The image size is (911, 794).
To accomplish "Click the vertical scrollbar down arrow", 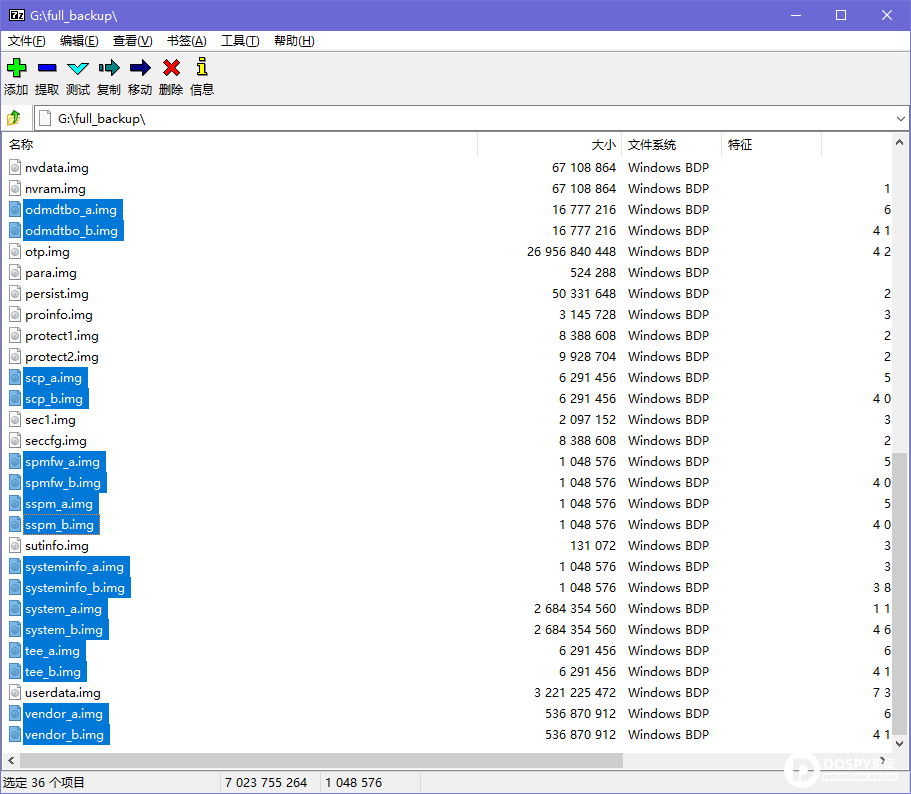I will tap(899, 744).
